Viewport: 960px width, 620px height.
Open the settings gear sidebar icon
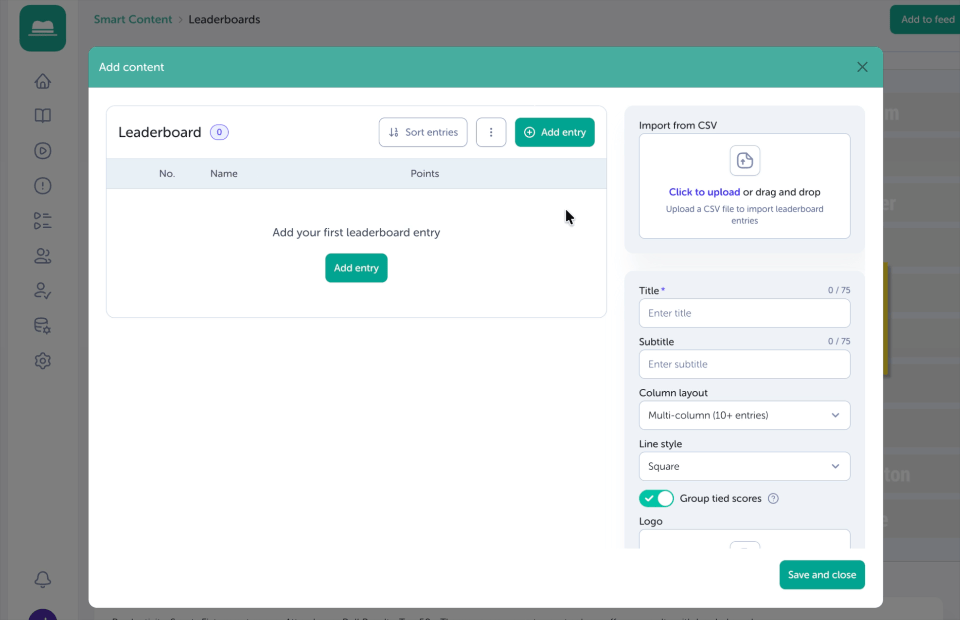[x=42, y=360]
